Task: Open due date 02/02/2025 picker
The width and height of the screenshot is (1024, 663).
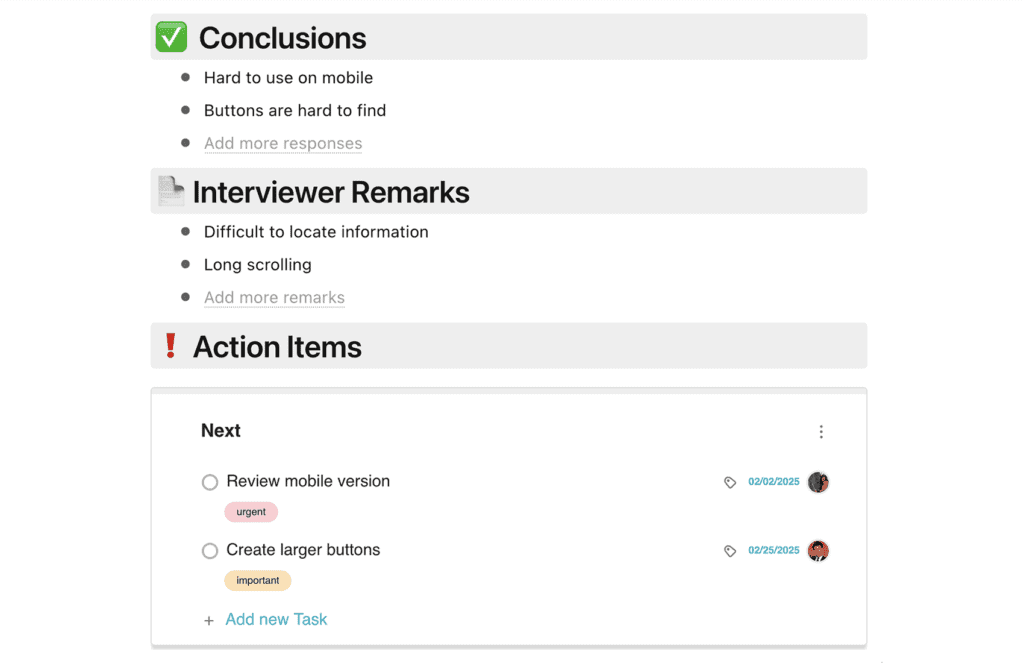Action: tap(774, 482)
